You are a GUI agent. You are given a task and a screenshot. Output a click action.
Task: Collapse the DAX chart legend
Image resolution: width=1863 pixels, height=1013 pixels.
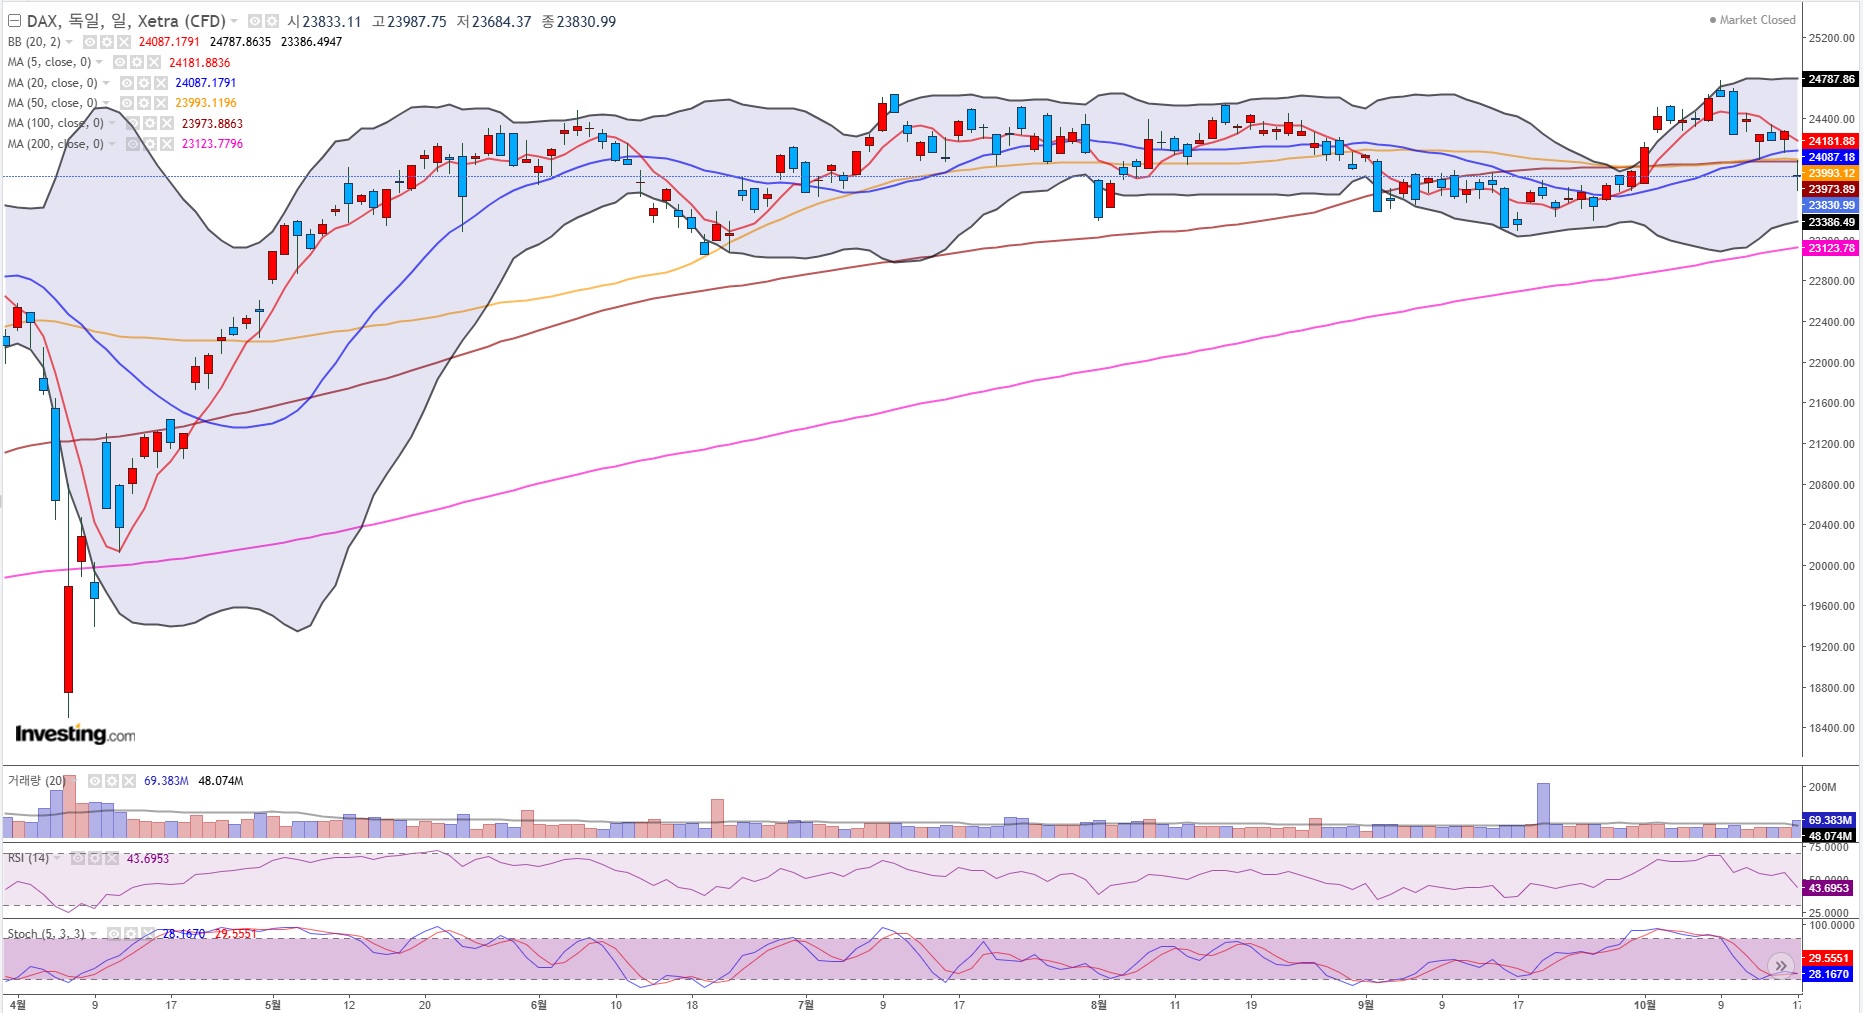tap(14, 21)
